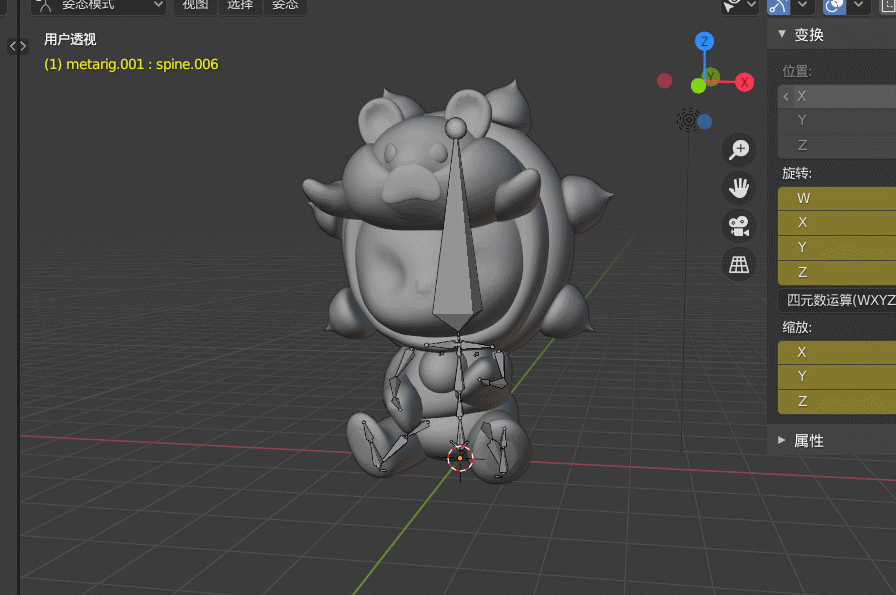Click the light object concentric circles icon
Image resolution: width=896 pixels, height=595 pixels.
(x=688, y=120)
